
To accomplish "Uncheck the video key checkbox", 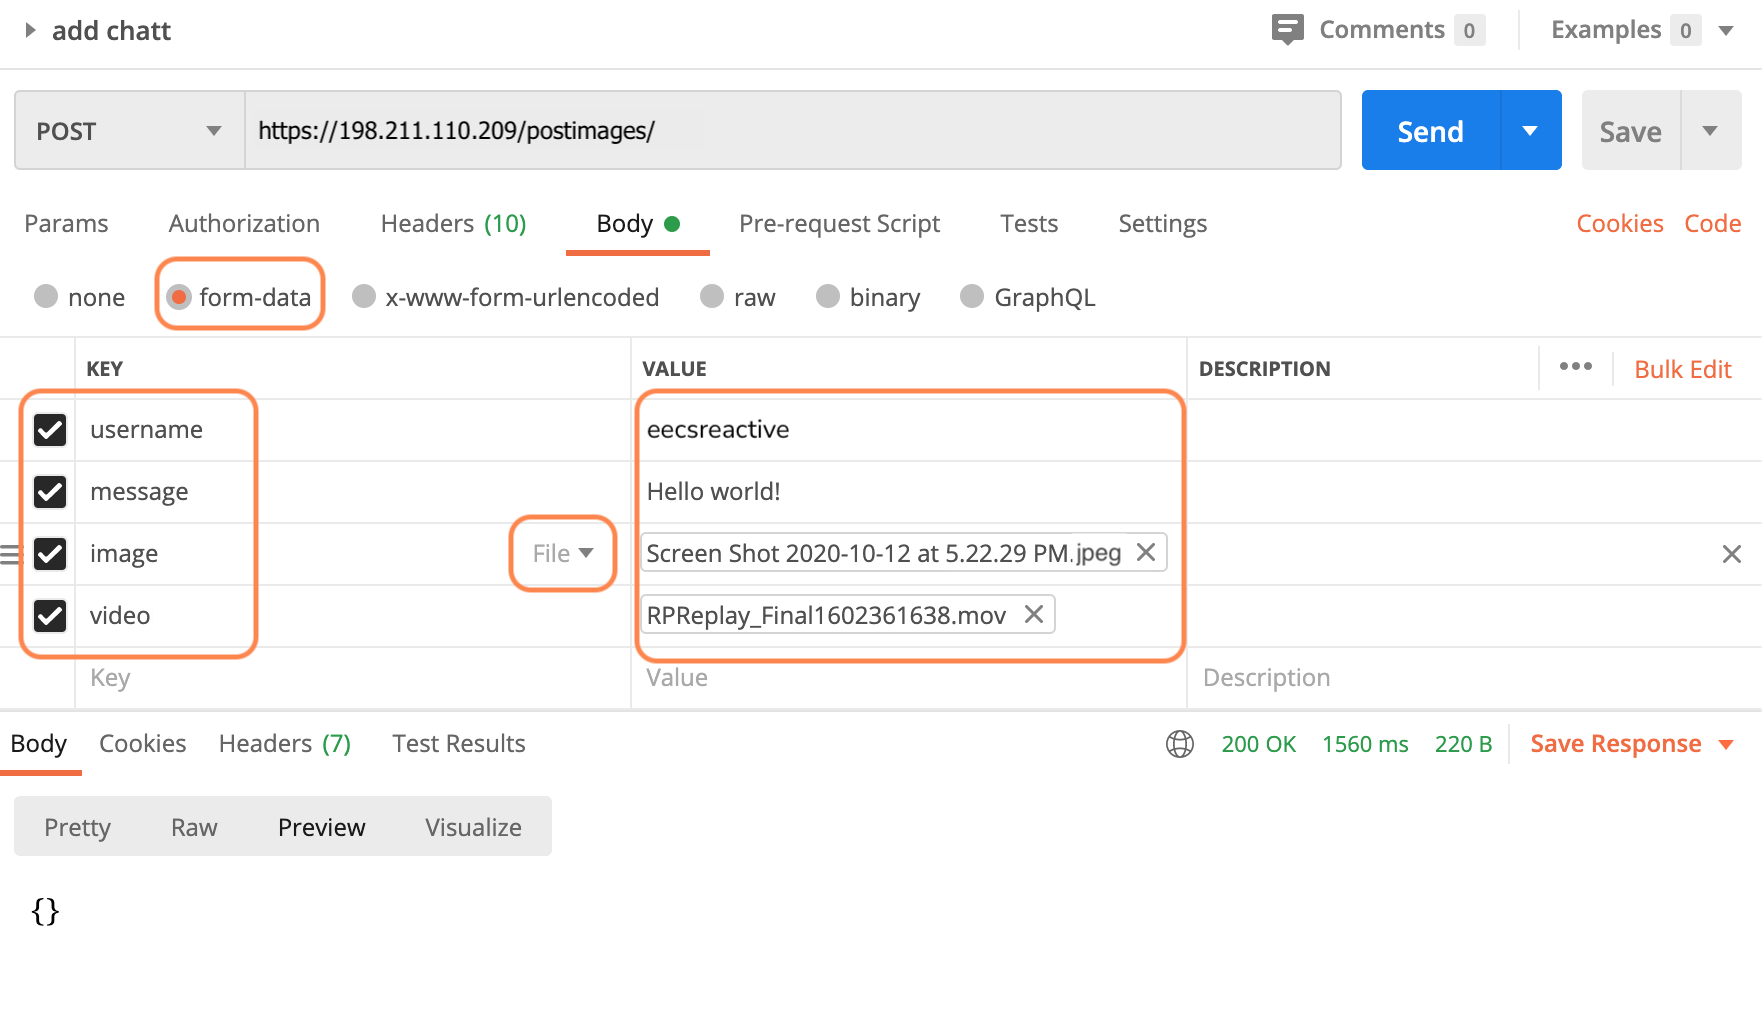I will pos(50,615).
